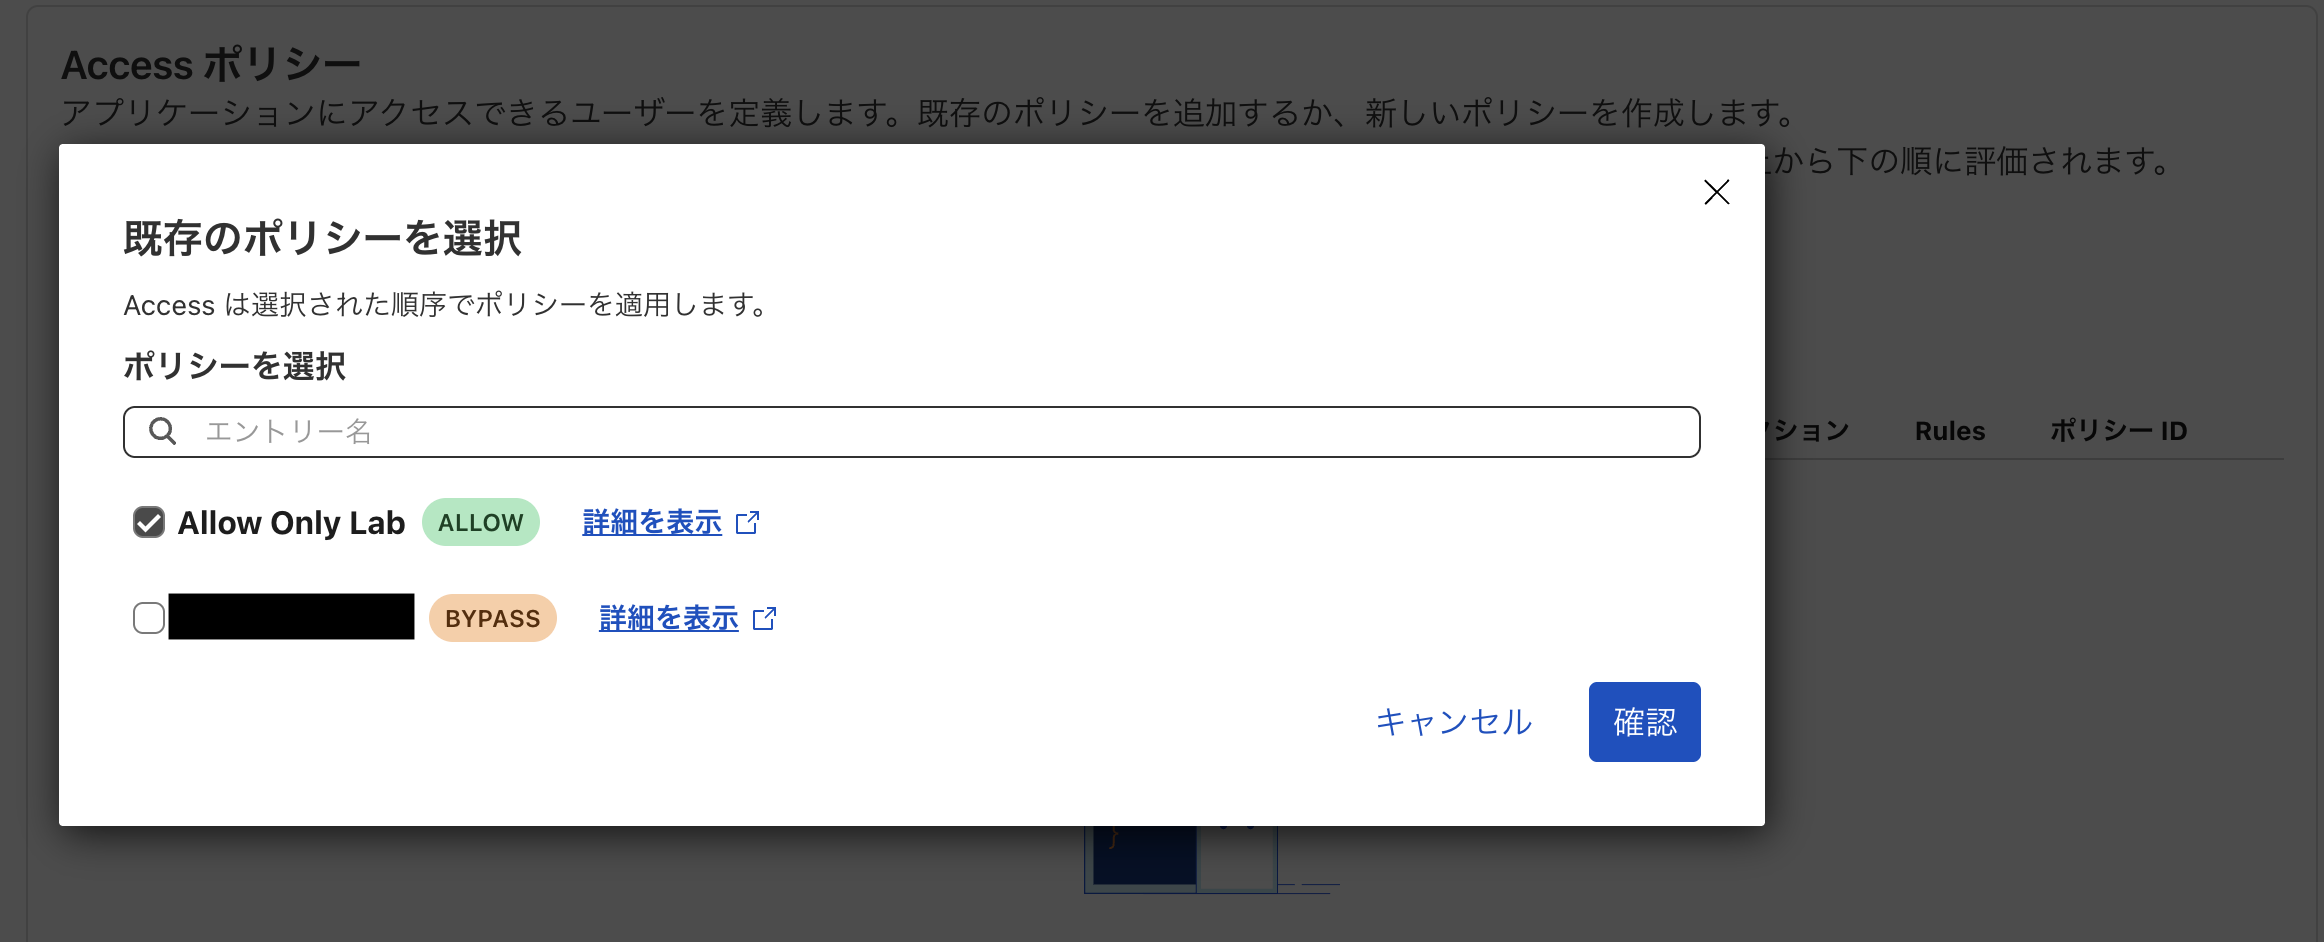
Task: Click the Allow Only Lab policy name
Action: pyautogui.click(x=291, y=523)
